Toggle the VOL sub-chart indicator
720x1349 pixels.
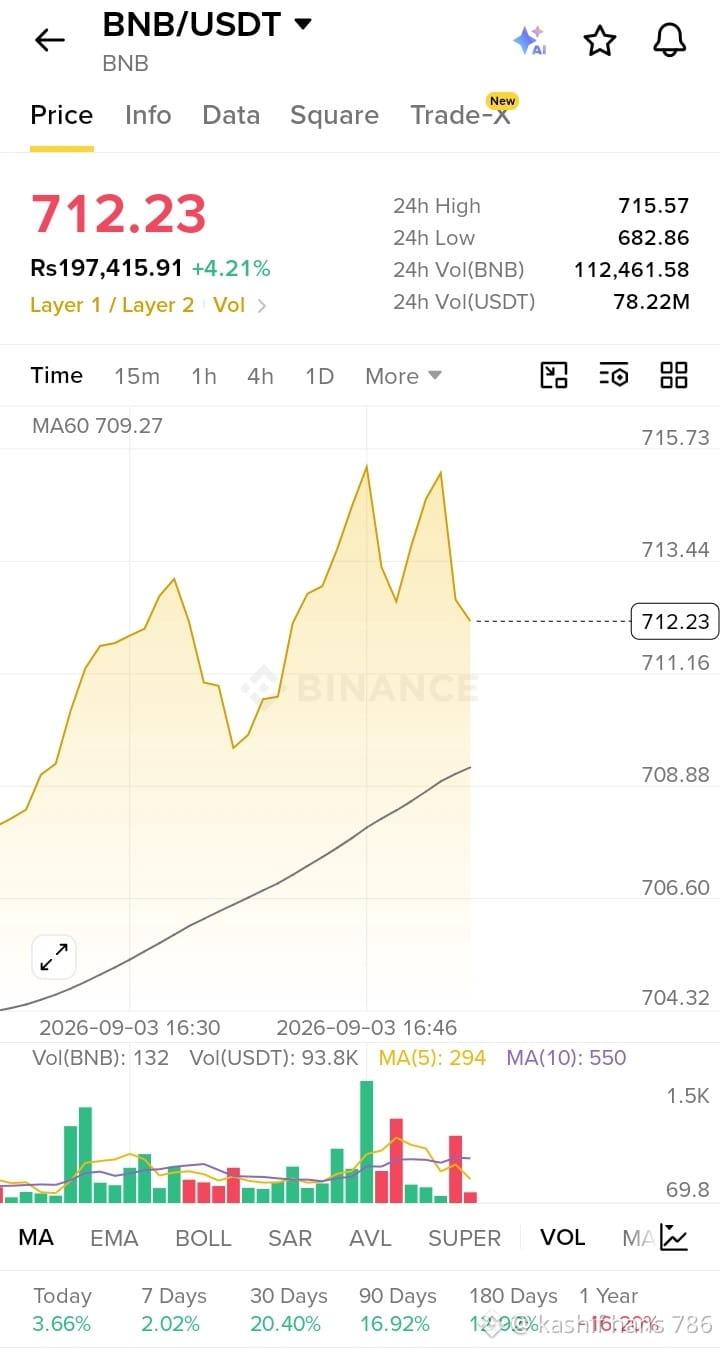coord(562,1237)
